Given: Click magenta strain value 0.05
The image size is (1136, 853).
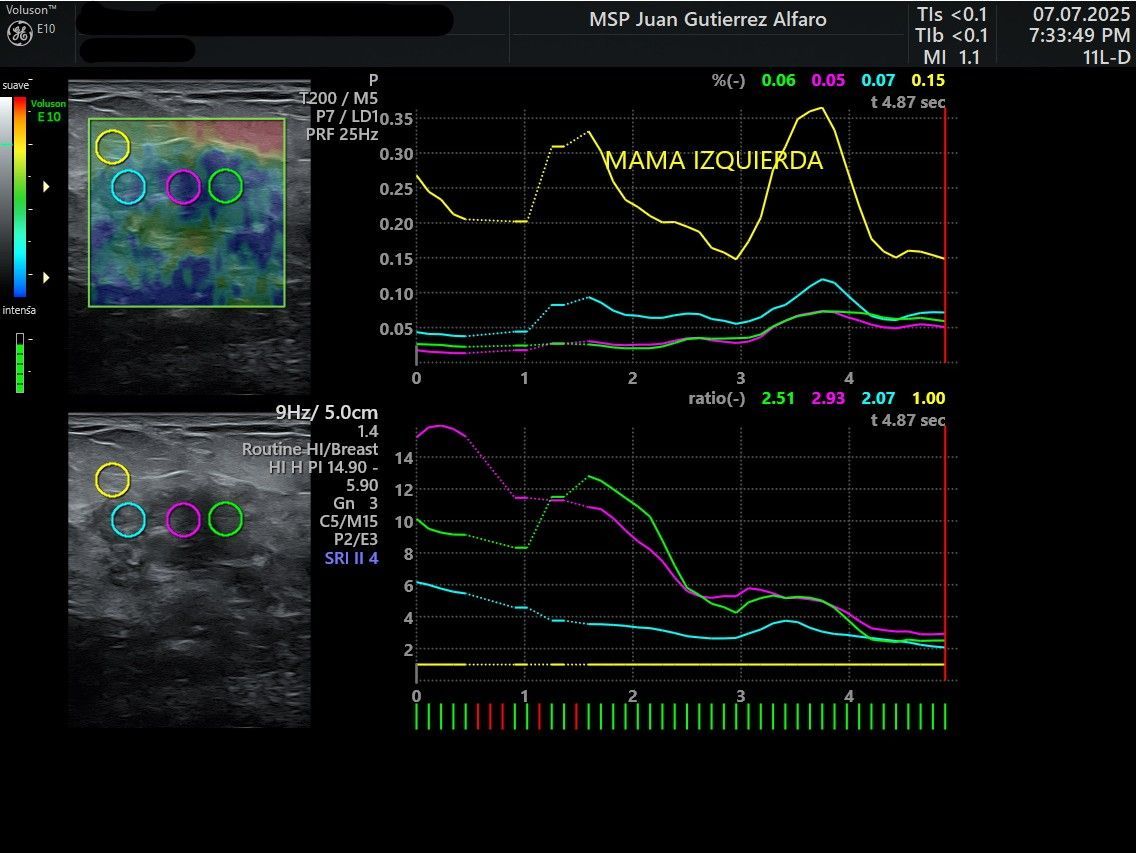Looking at the screenshot, I should pyautogui.click(x=828, y=80).
